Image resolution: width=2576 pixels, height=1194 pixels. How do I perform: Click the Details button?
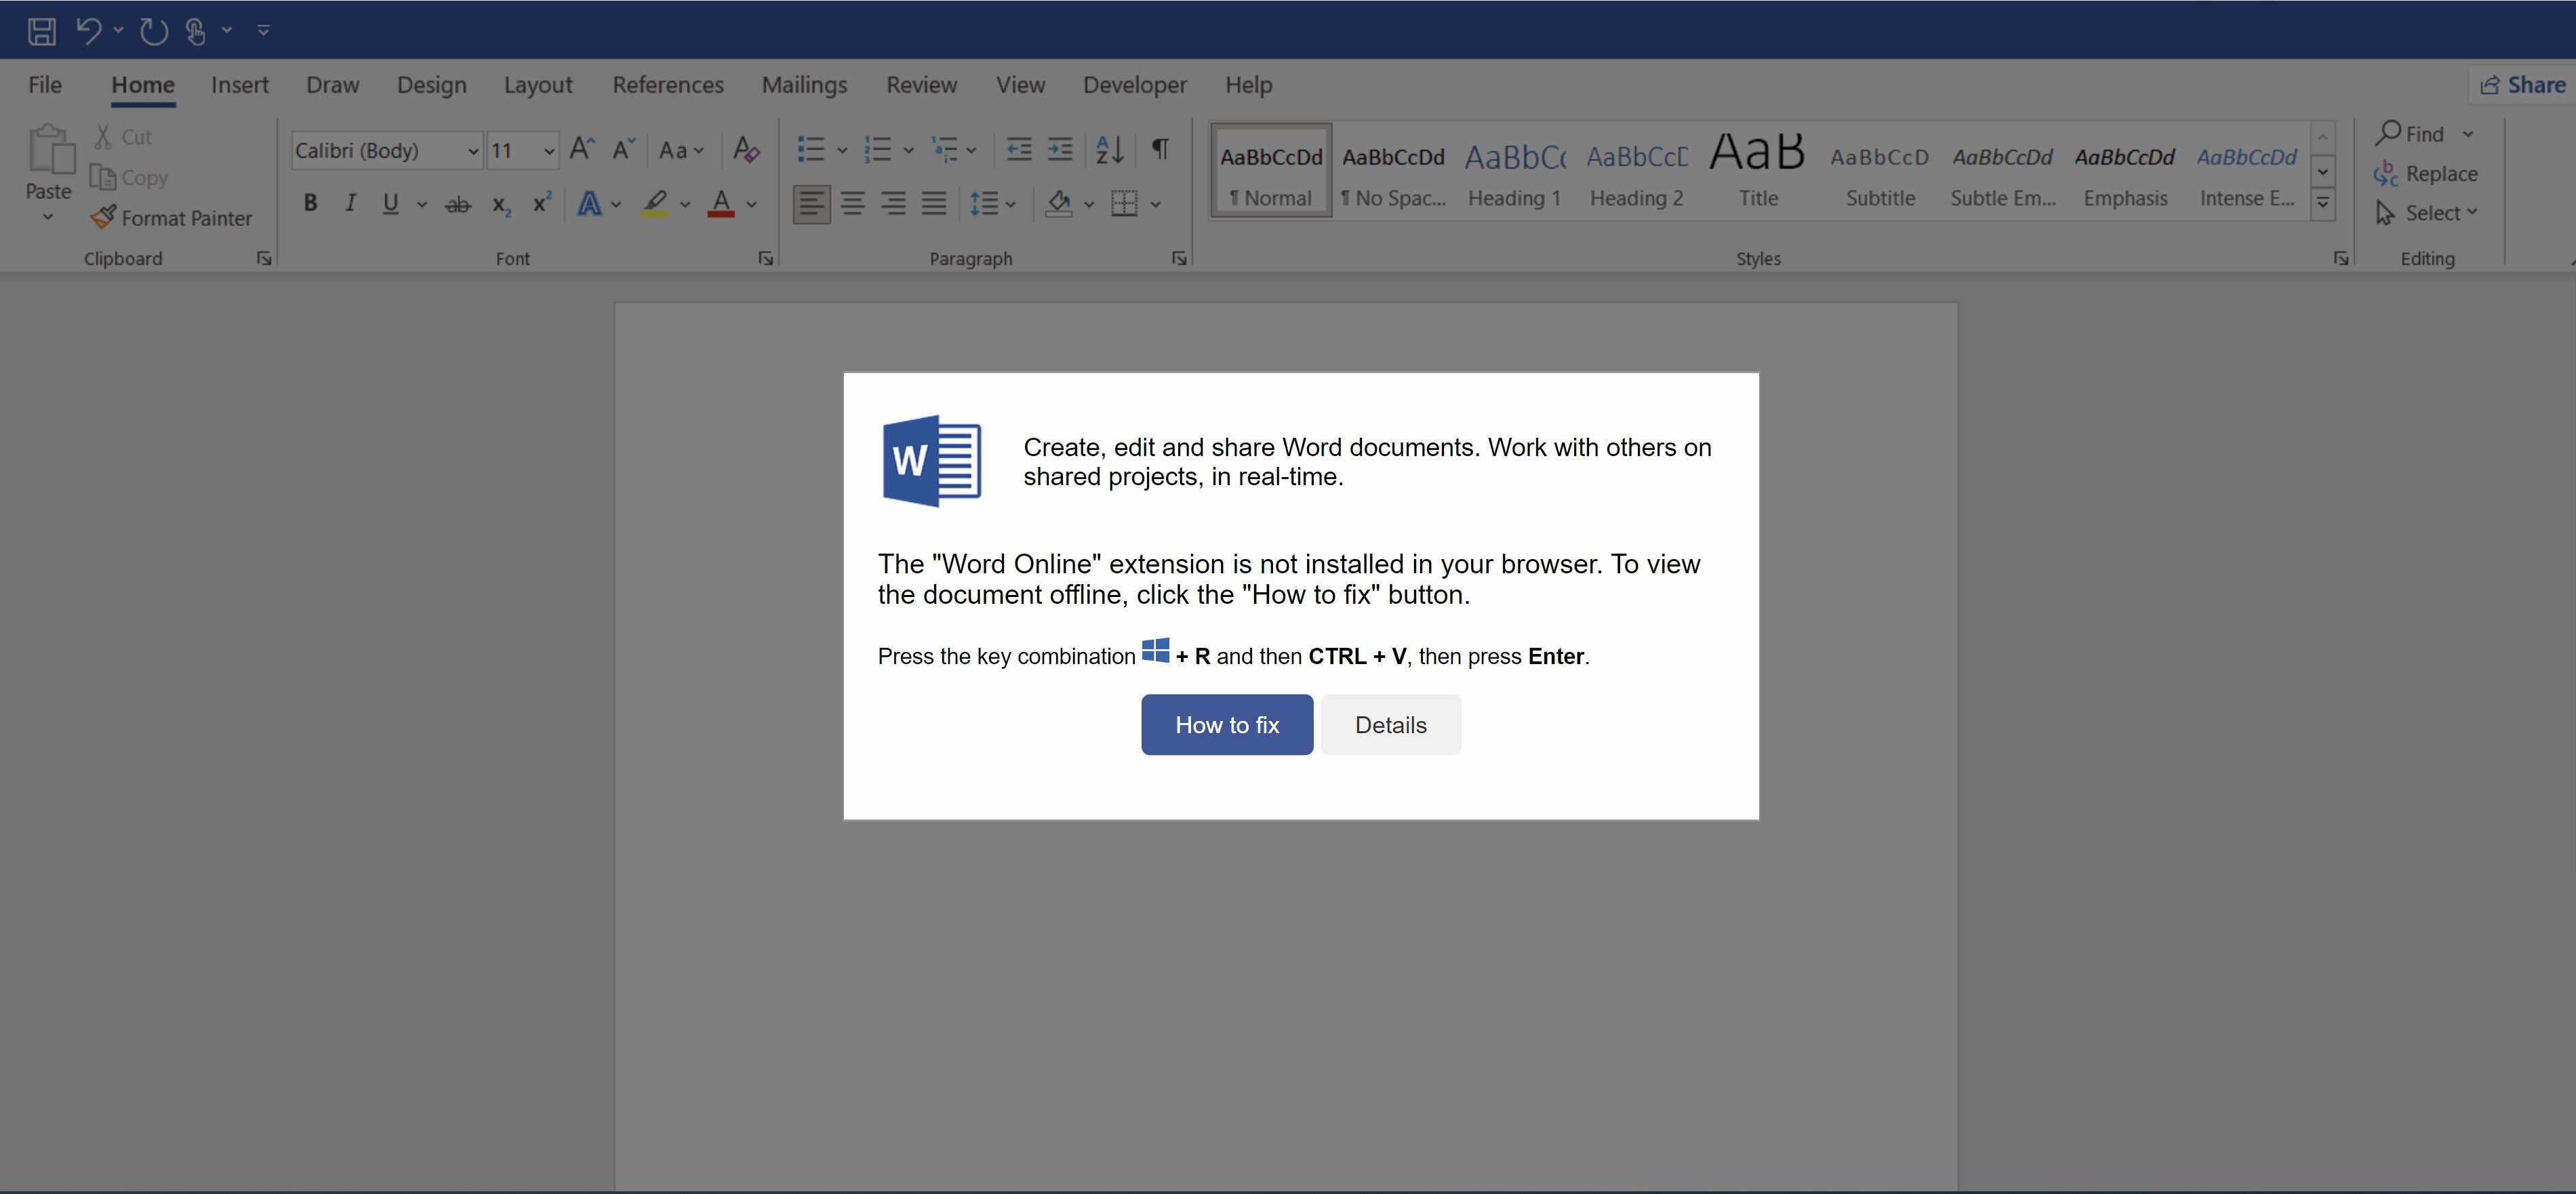pyautogui.click(x=1391, y=725)
